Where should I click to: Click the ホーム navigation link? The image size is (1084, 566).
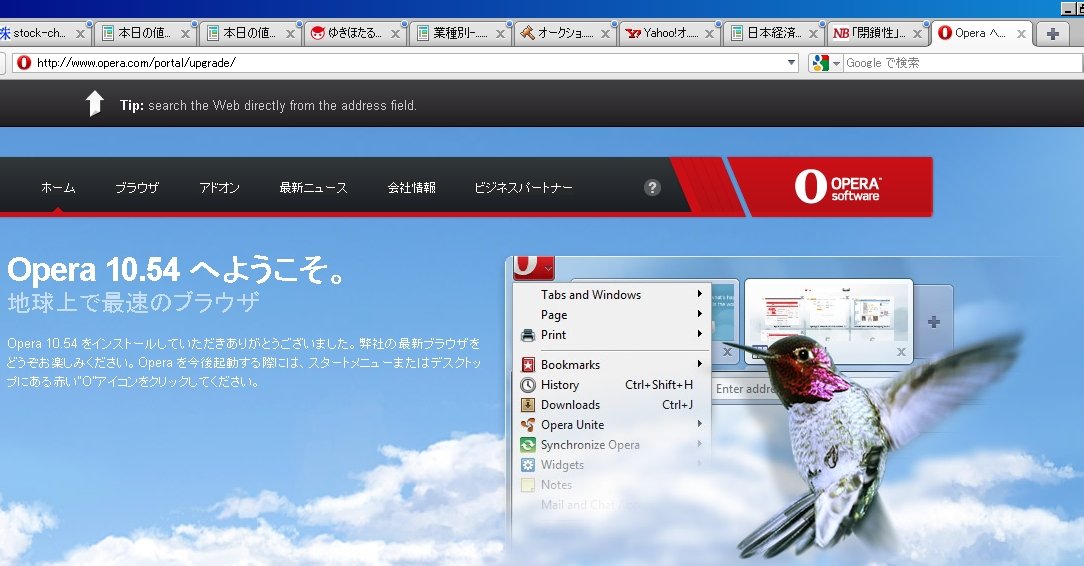58,187
